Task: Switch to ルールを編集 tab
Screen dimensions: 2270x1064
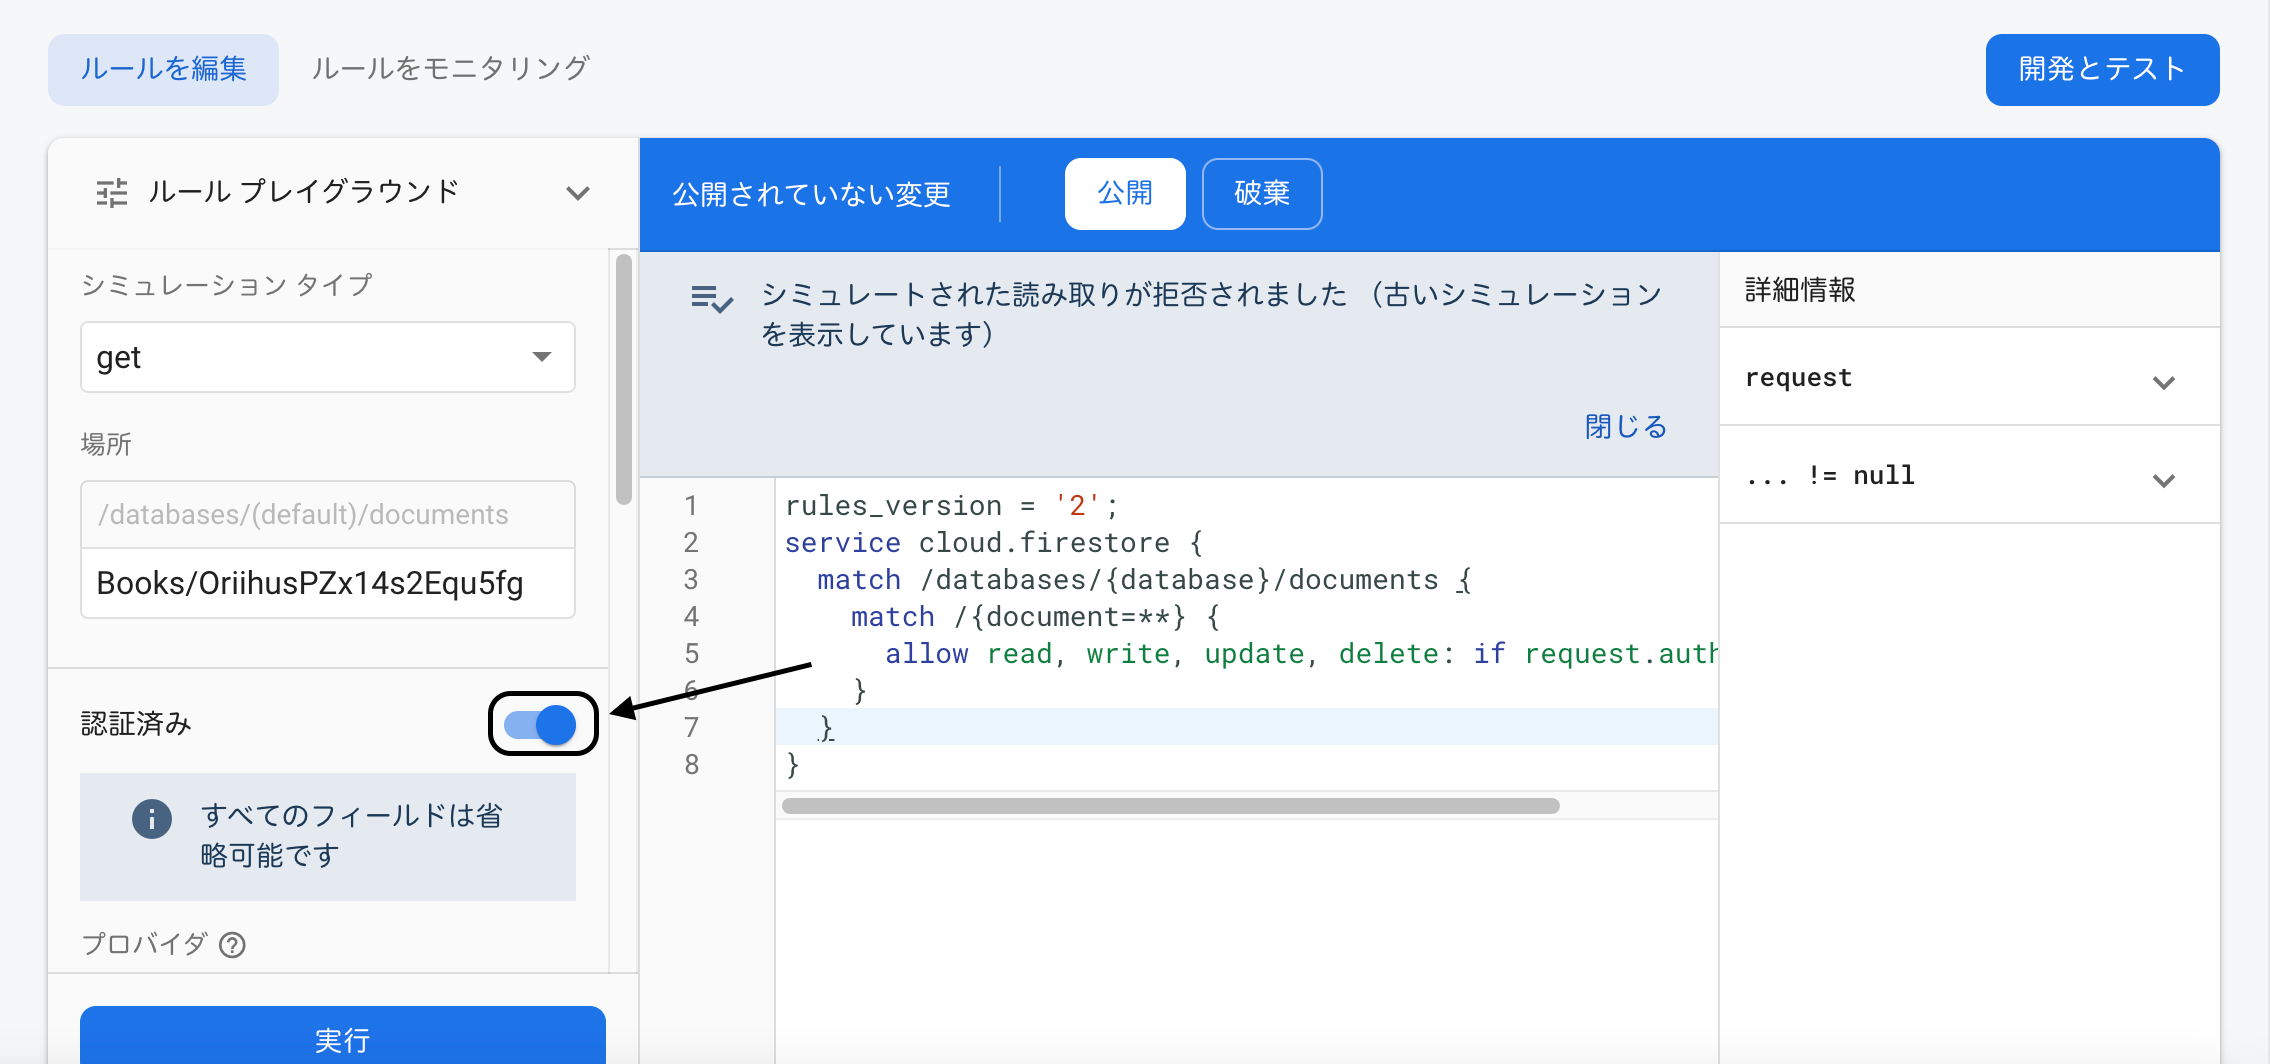Action: tap(163, 69)
